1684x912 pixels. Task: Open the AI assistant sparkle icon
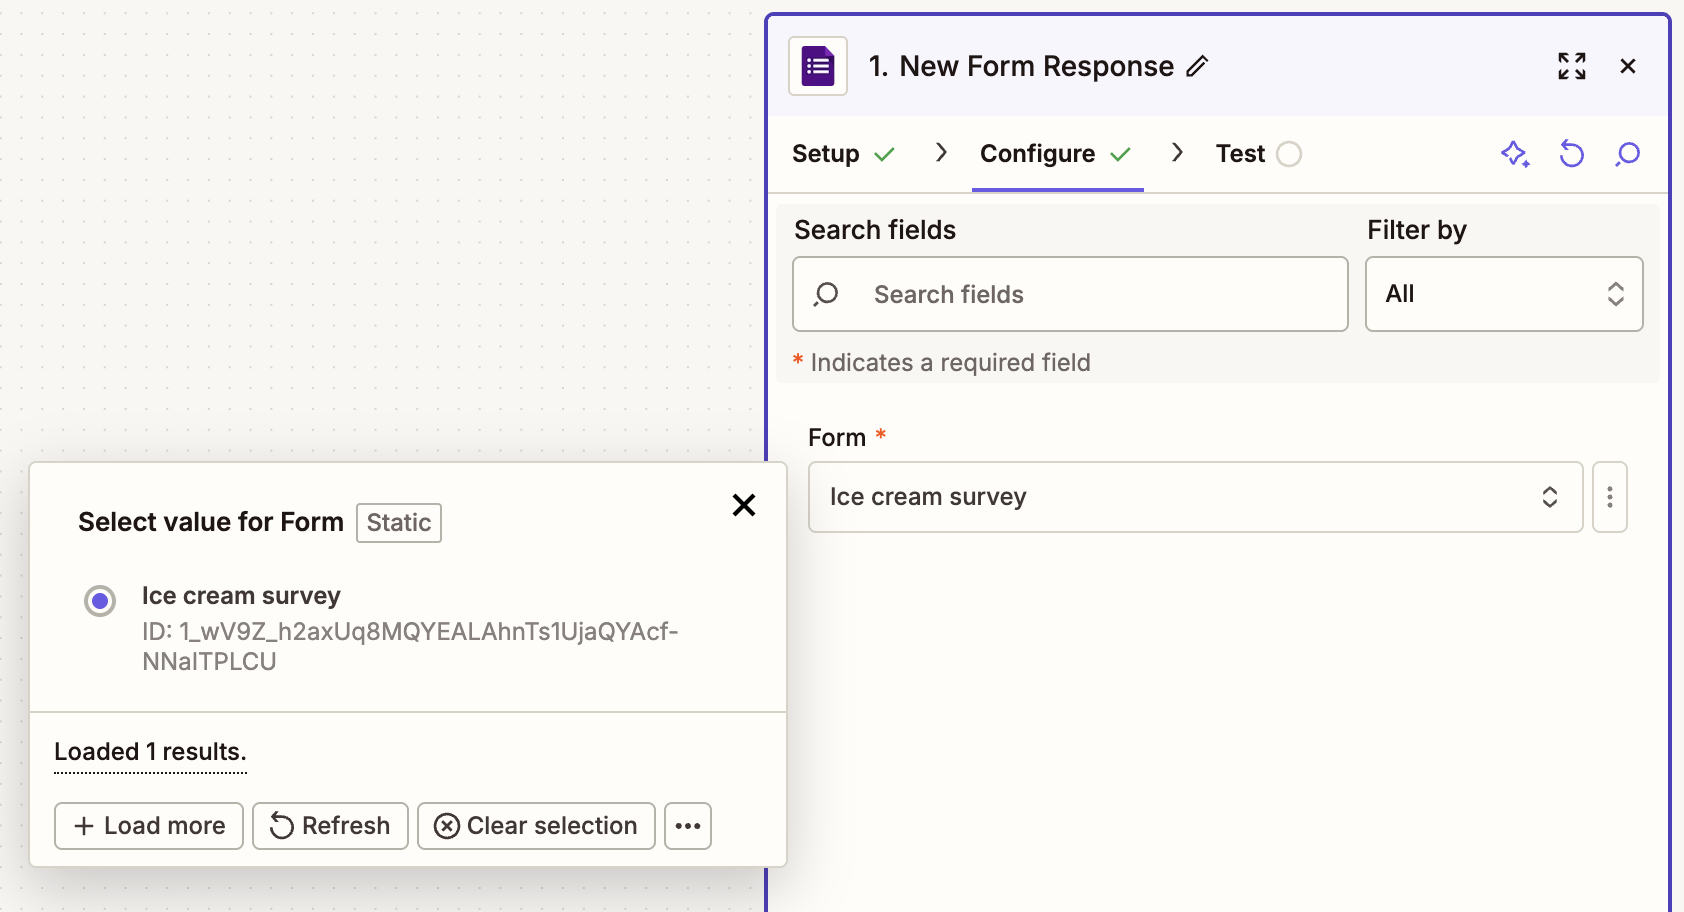point(1514,154)
